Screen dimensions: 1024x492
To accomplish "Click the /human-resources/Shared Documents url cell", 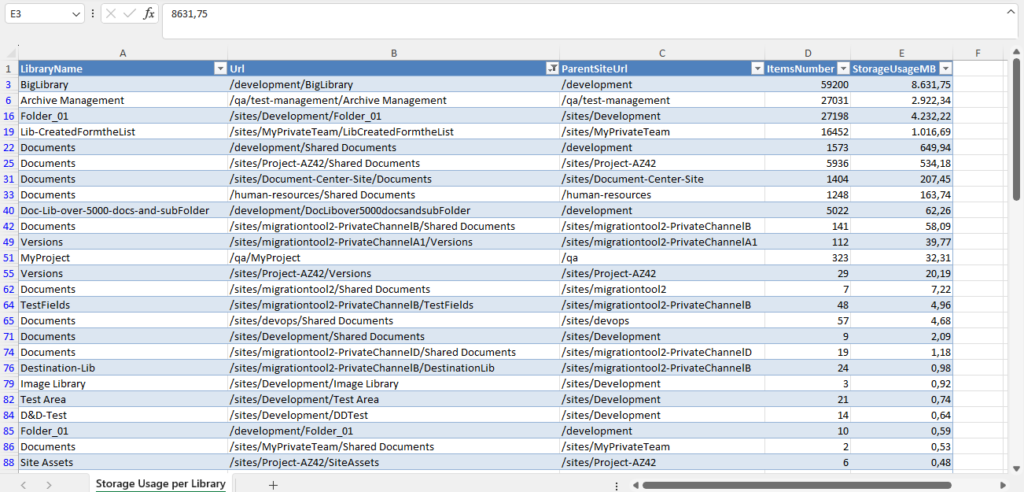I will [x=394, y=195].
